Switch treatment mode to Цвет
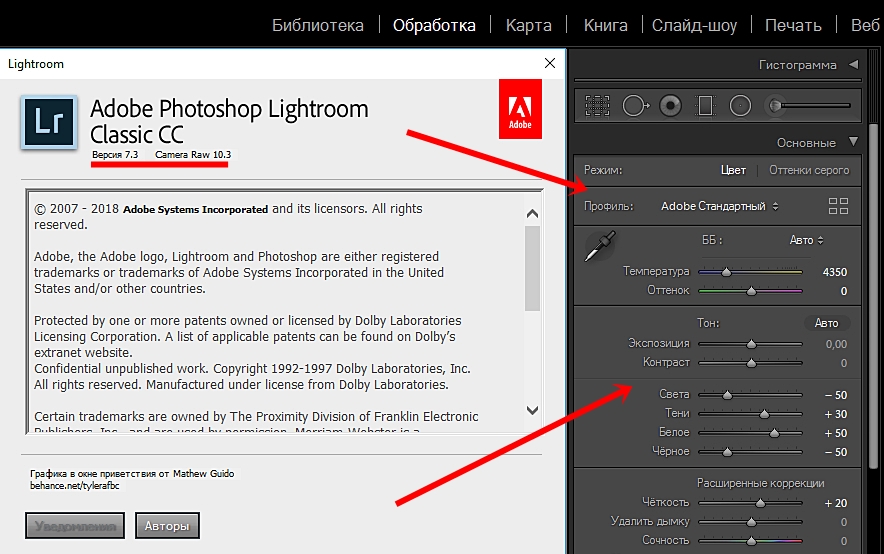 [733, 170]
